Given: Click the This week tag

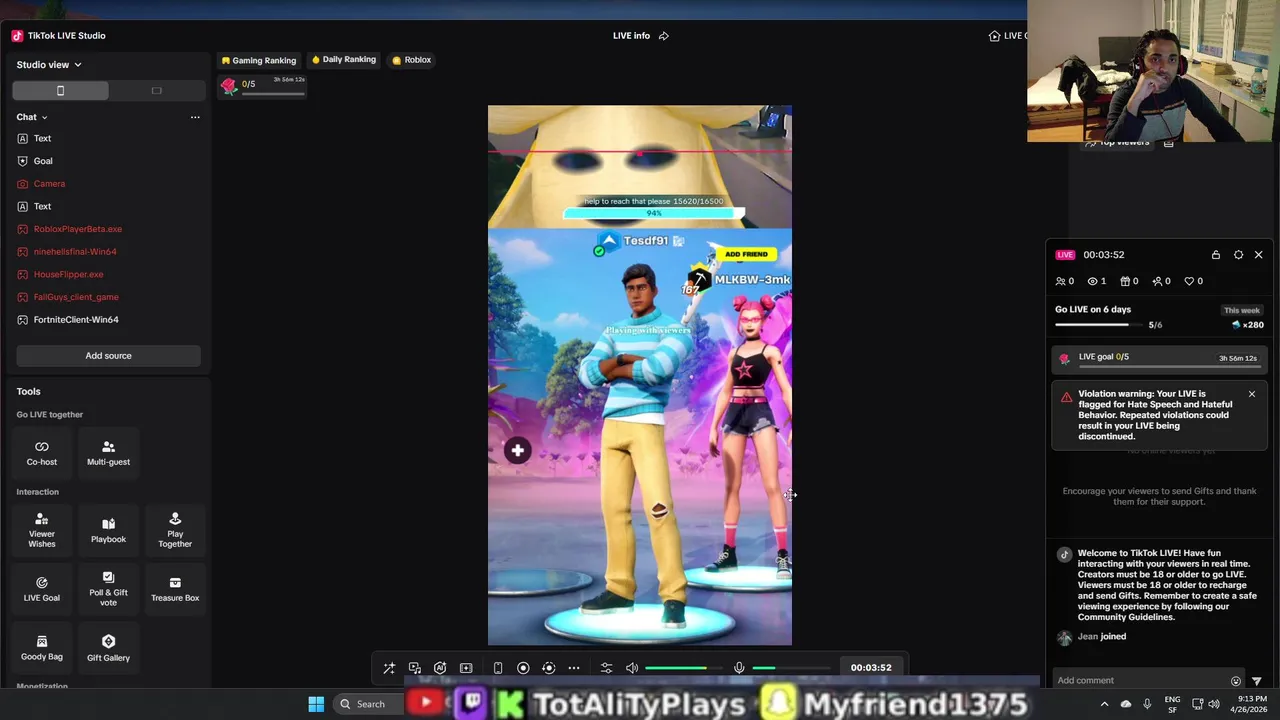Looking at the screenshot, I should point(1242,311).
